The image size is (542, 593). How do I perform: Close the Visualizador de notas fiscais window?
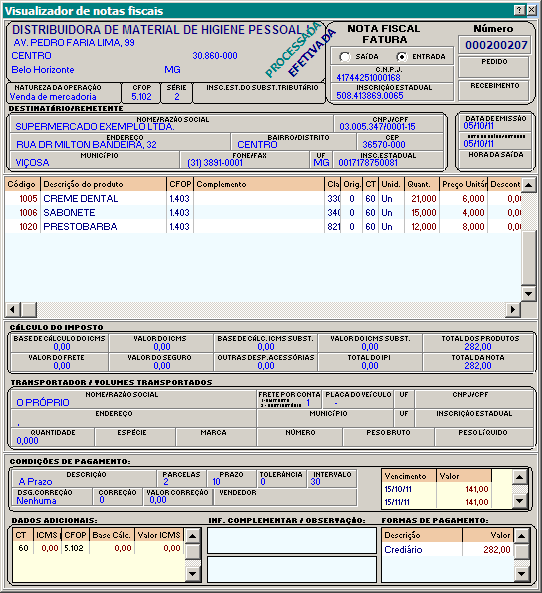tap(531, 10)
